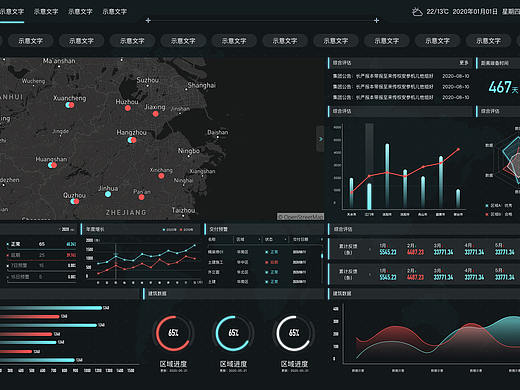Select the Huzhou red map marker

point(128,108)
